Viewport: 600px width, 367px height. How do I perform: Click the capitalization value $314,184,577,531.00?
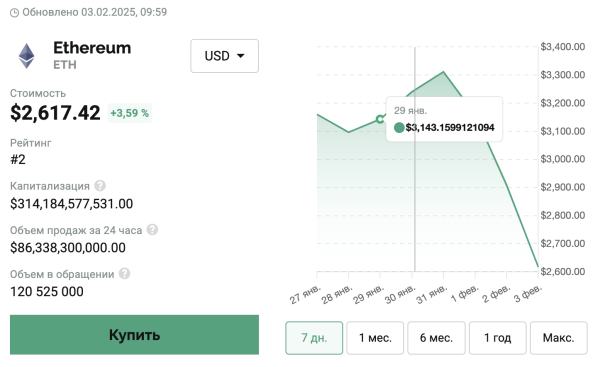coord(72,204)
